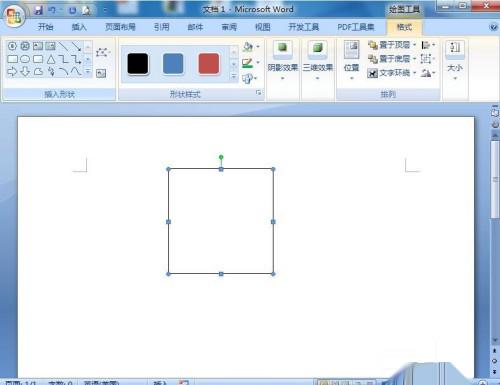Click the Shape Outline pen icon
The height and width of the screenshot is (385, 500).
(247, 63)
